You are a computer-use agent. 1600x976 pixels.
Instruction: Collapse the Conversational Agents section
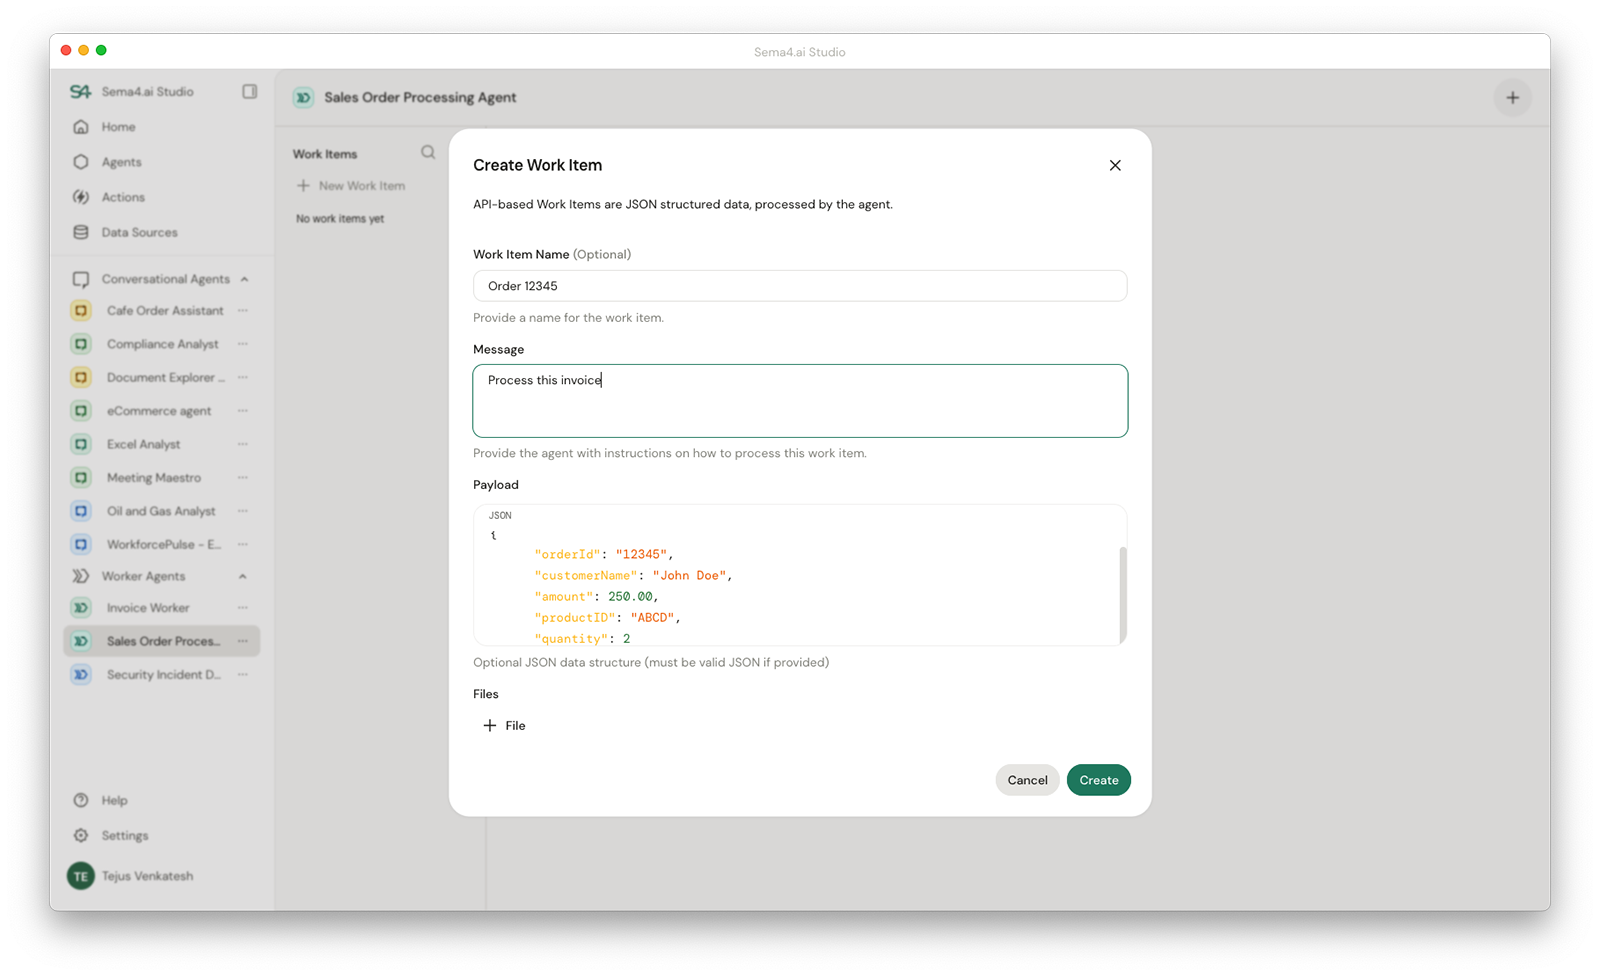244,279
